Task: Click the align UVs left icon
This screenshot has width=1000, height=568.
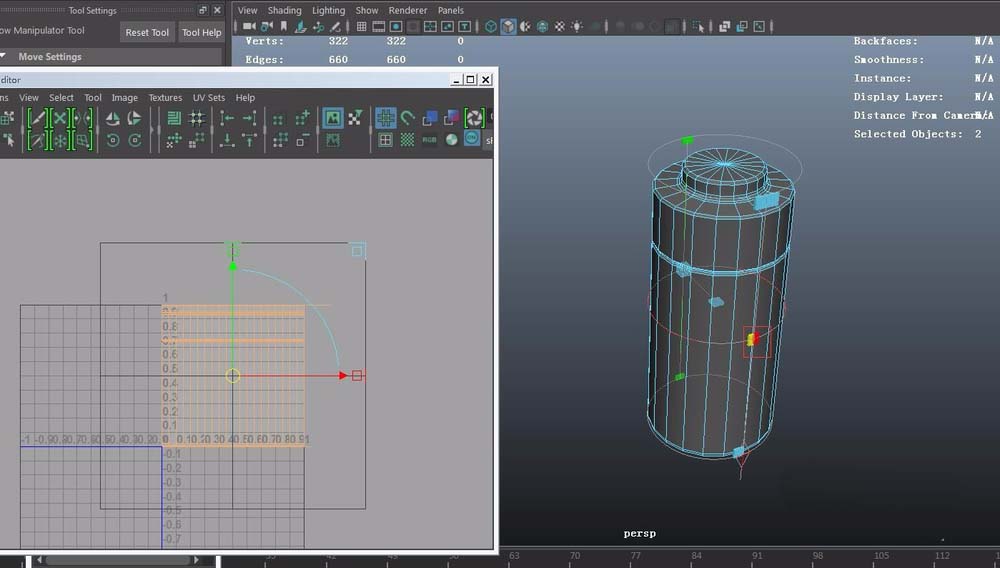Action: [x=228, y=118]
